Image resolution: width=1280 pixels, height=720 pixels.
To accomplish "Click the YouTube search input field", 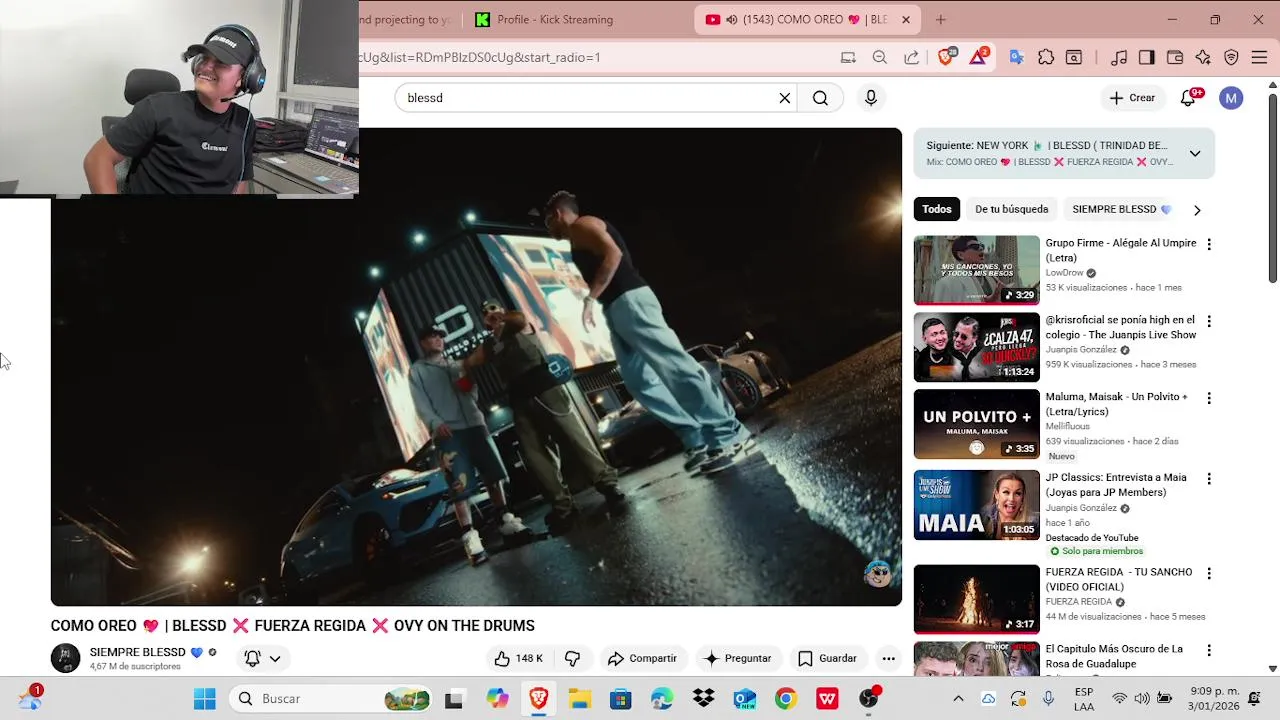I will coord(590,98).
